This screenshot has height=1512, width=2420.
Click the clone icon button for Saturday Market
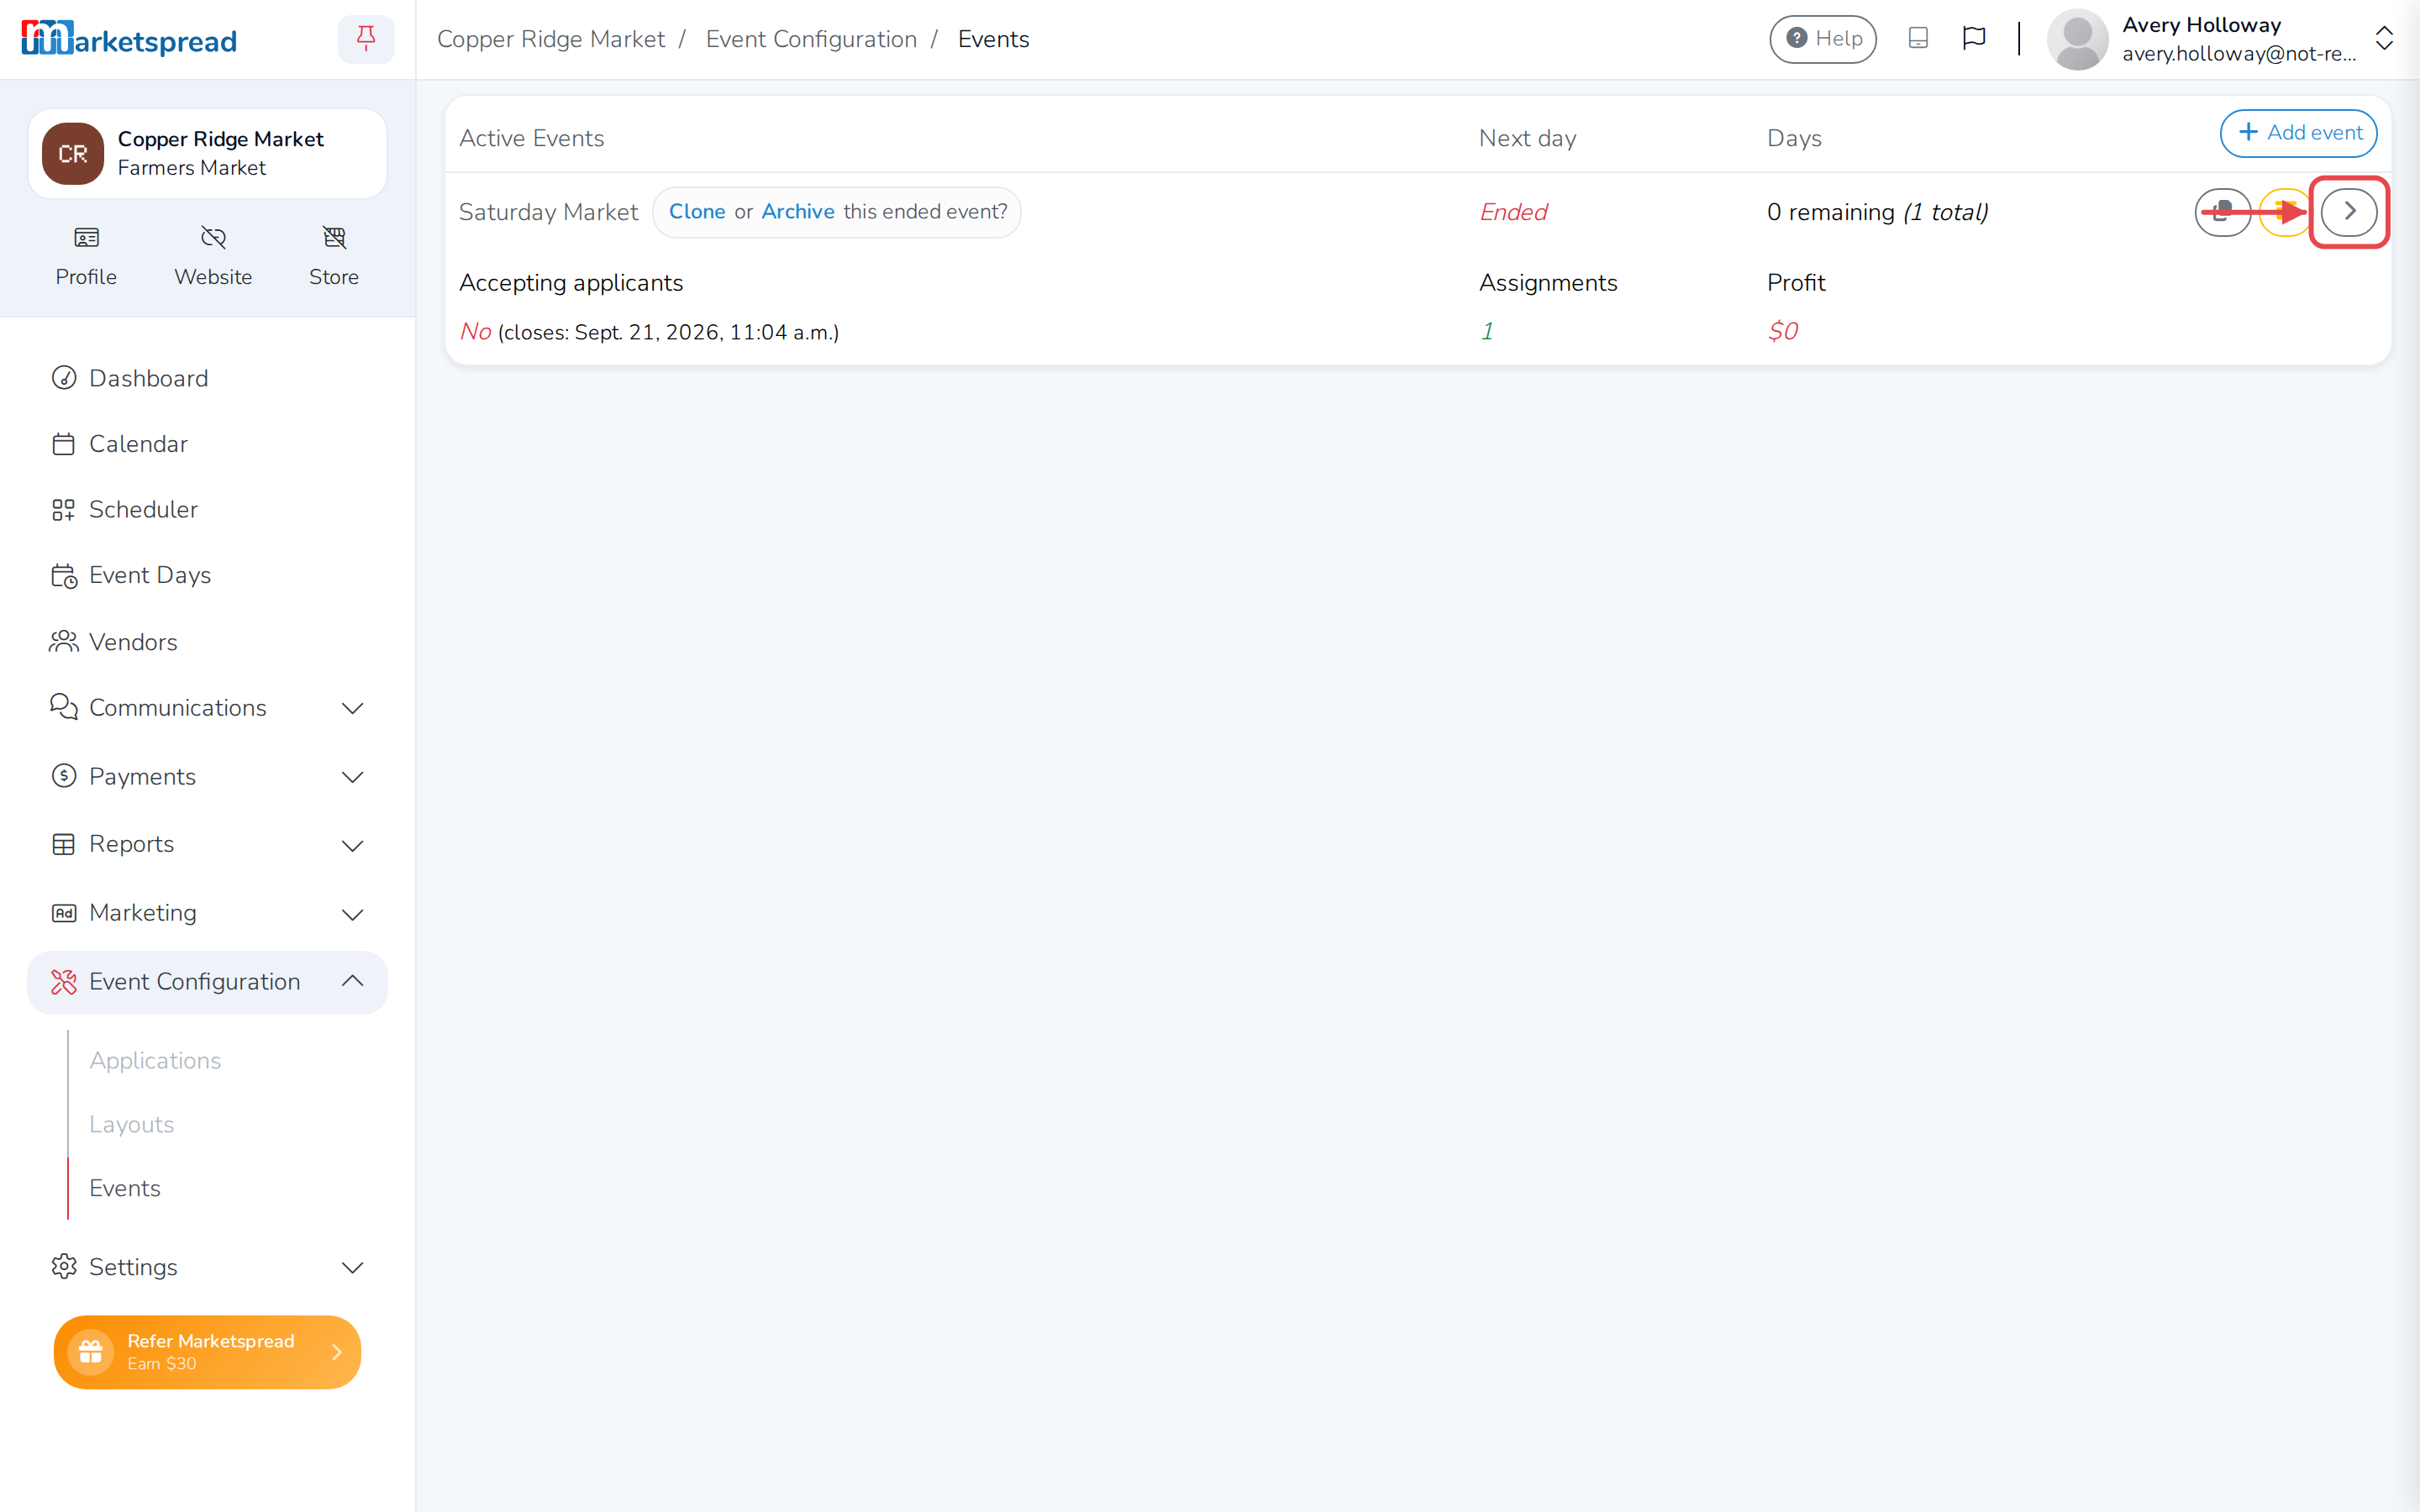pos(2222,212)
